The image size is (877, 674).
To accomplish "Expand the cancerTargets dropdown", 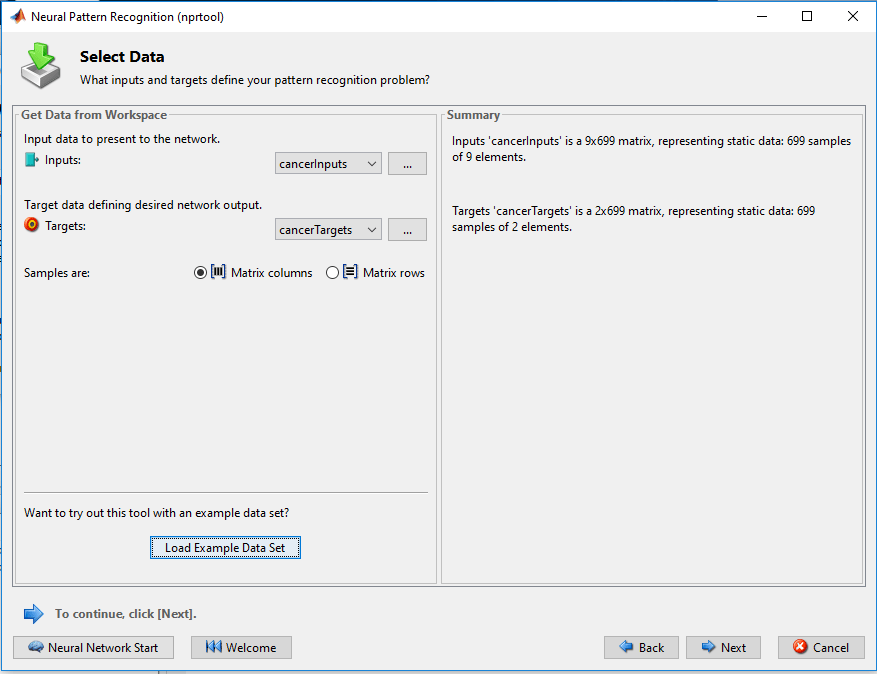I will click(328, 229).
